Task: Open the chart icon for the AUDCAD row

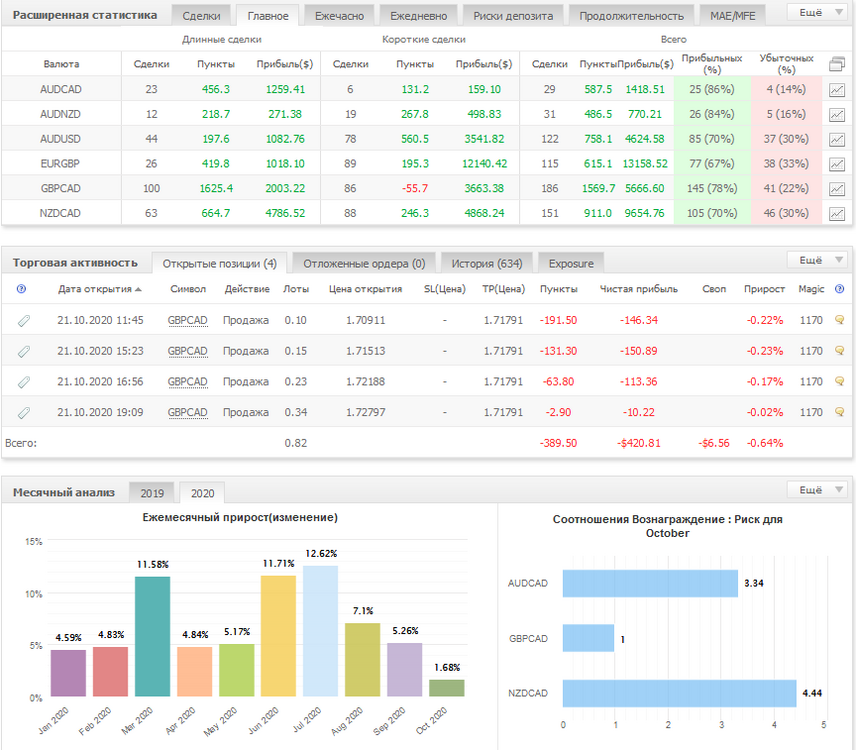Action: click(836, 90)
